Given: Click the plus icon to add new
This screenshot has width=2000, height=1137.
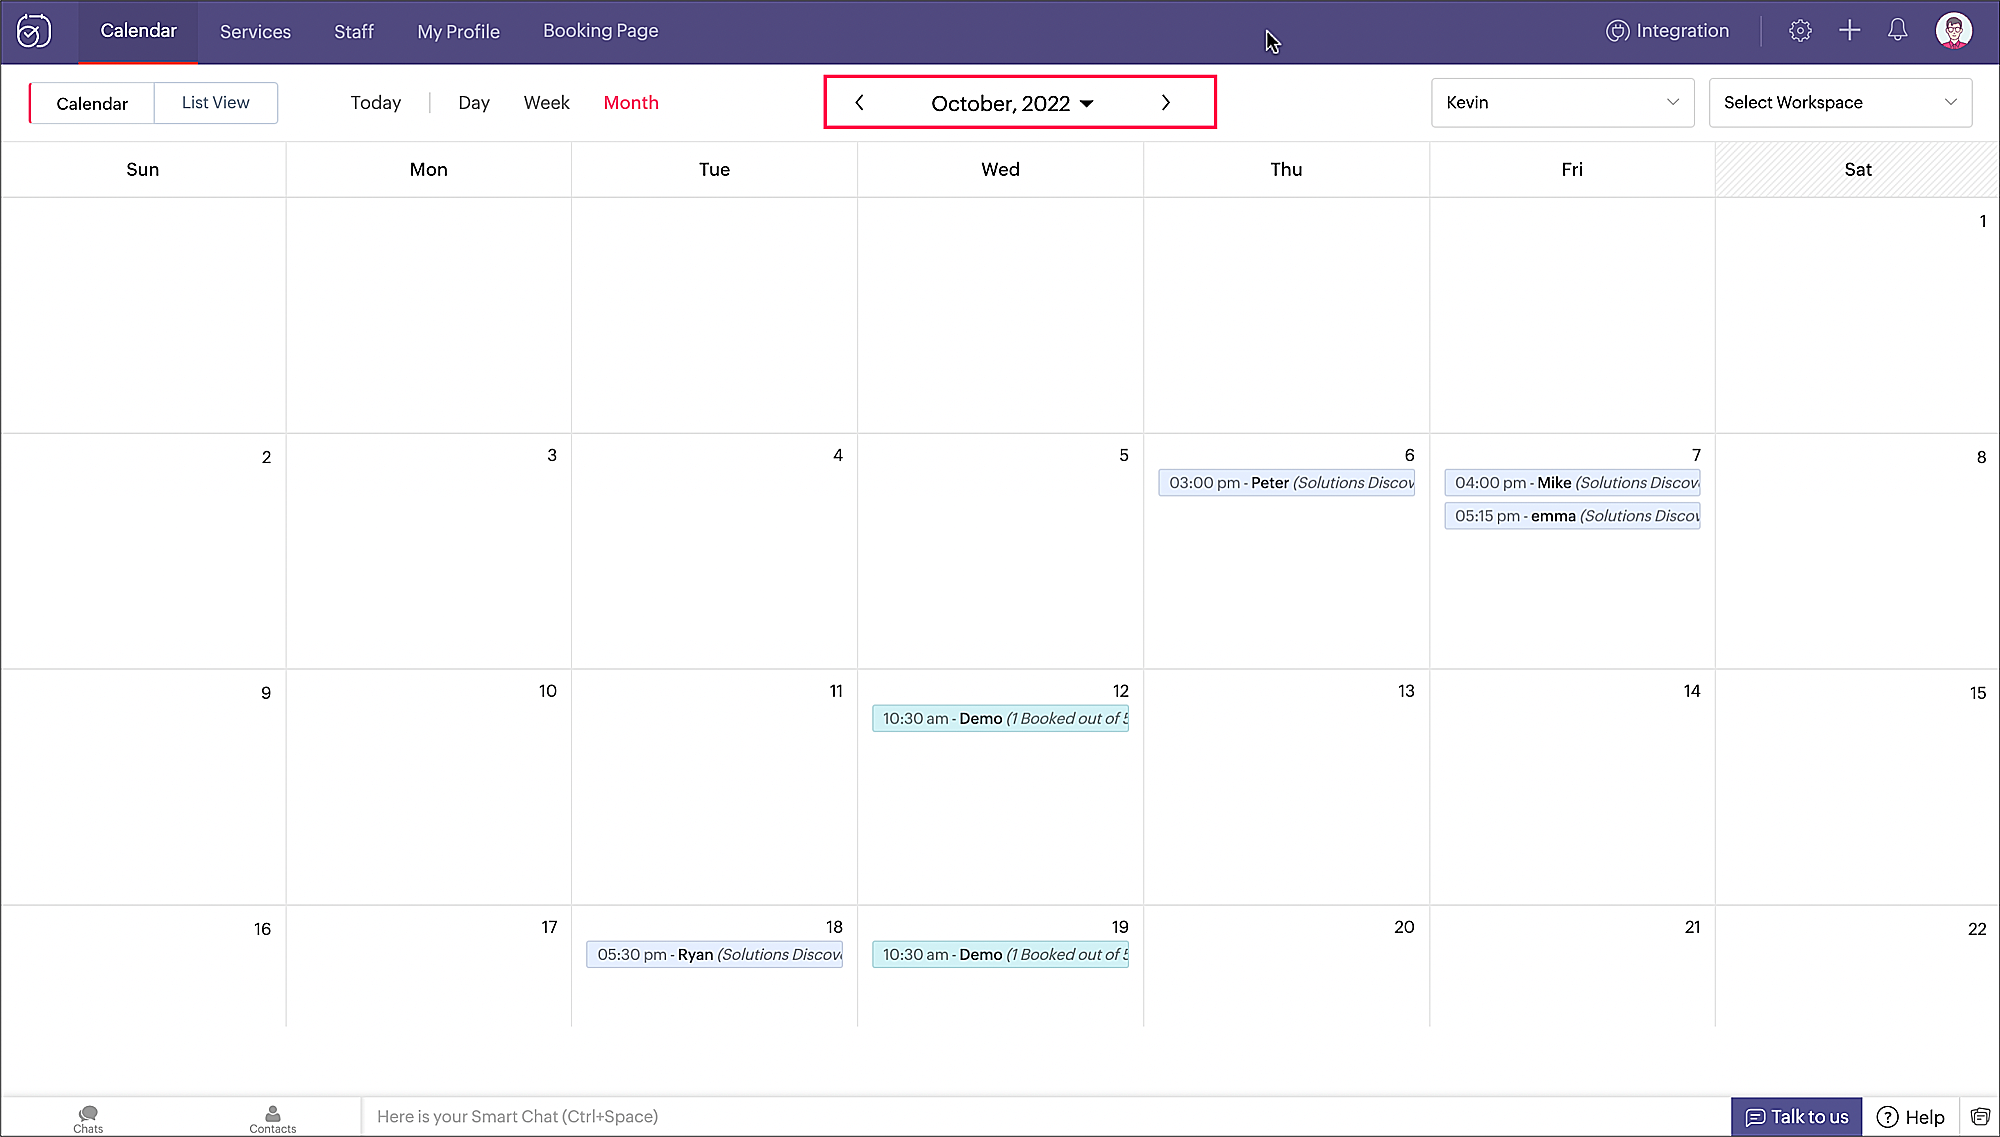Looking at the screenshot, I should pyautogui.click(x=1849, y=31).
